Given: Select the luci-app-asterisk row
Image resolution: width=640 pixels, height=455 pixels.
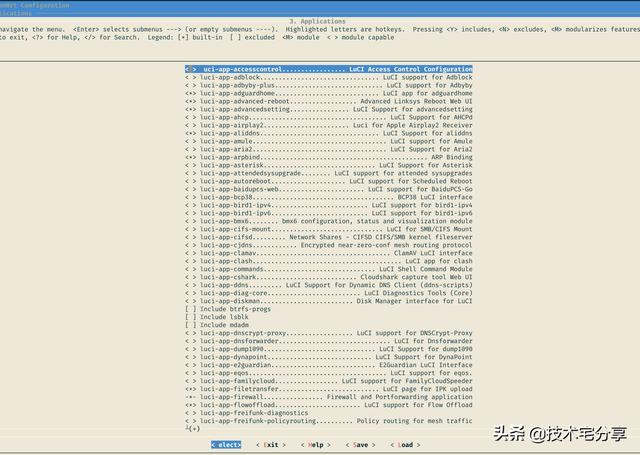Looking at the screenshot, I should click(x=329, y=165).
